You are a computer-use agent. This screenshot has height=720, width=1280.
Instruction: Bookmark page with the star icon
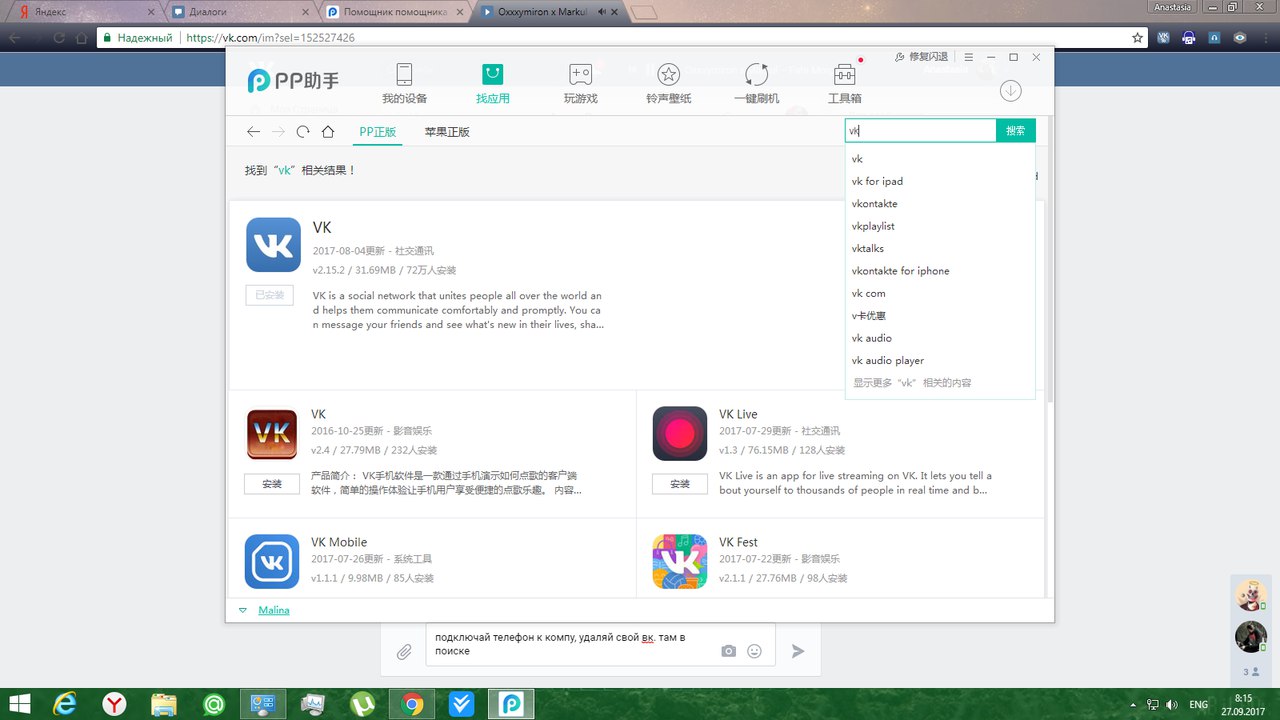click(1137, 38)
